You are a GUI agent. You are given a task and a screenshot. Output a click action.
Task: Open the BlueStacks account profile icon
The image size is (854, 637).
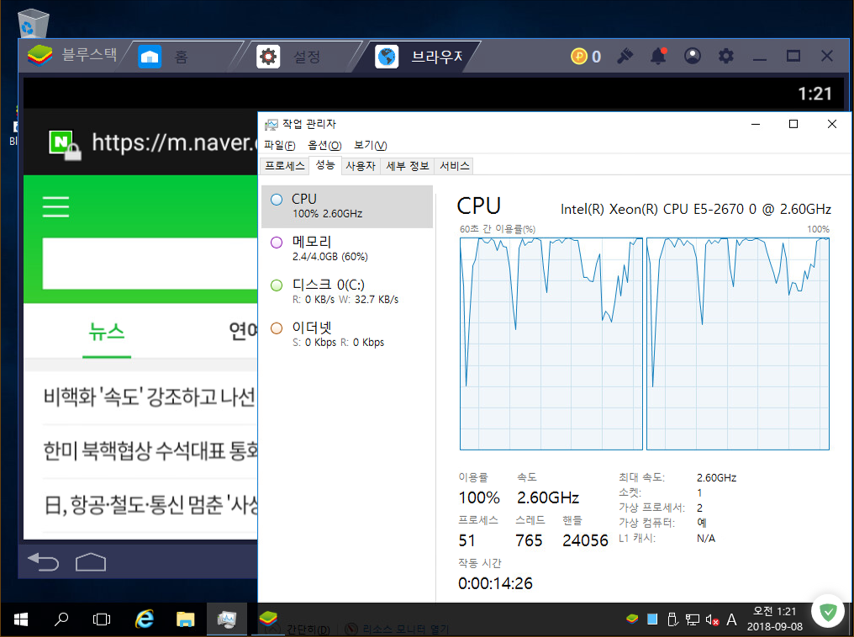tap(692, 56)
